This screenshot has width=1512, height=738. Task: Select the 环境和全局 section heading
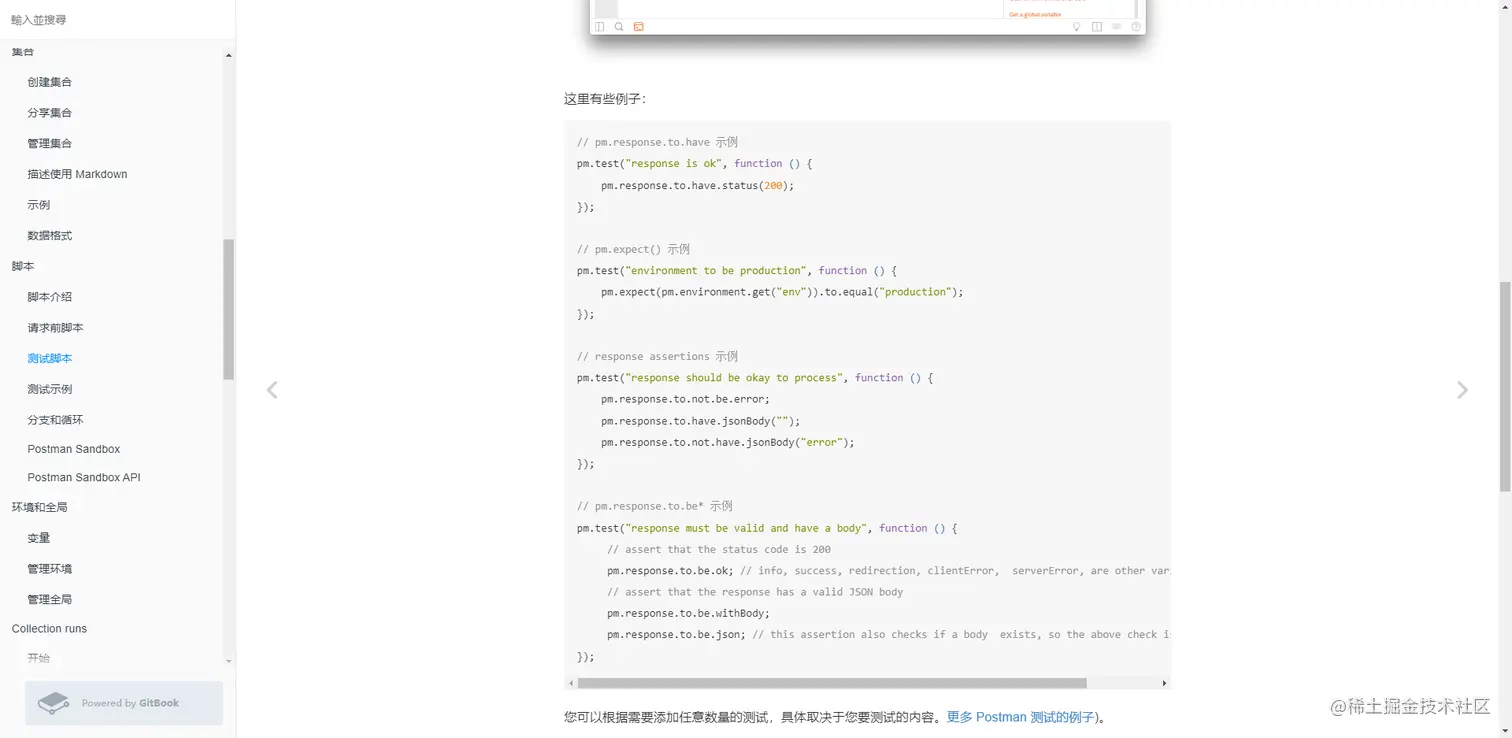pyautogui.click(x=40, y=507)
